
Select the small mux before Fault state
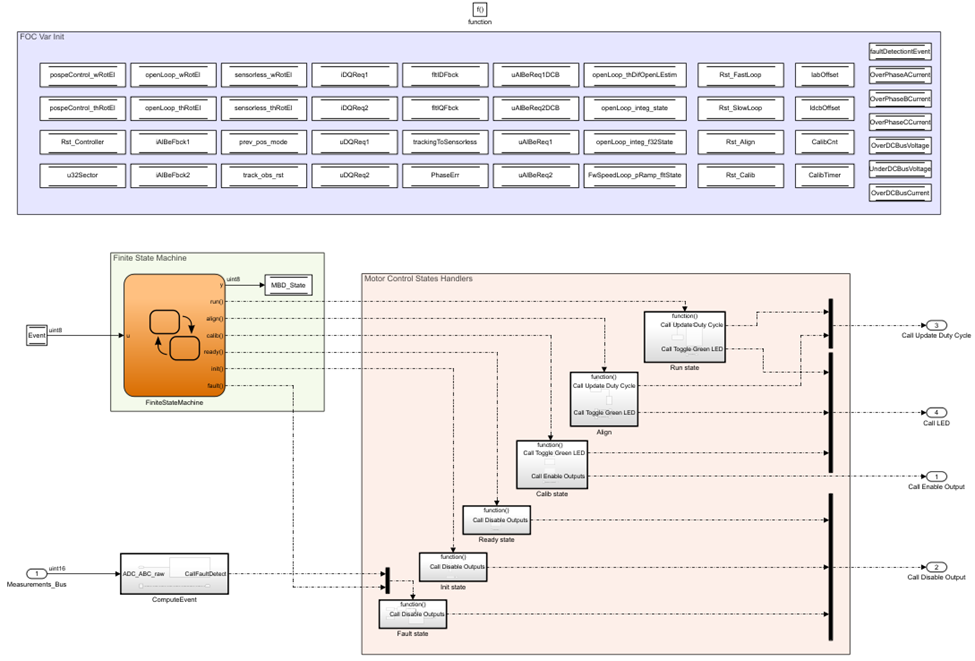(x=387, y=580)
